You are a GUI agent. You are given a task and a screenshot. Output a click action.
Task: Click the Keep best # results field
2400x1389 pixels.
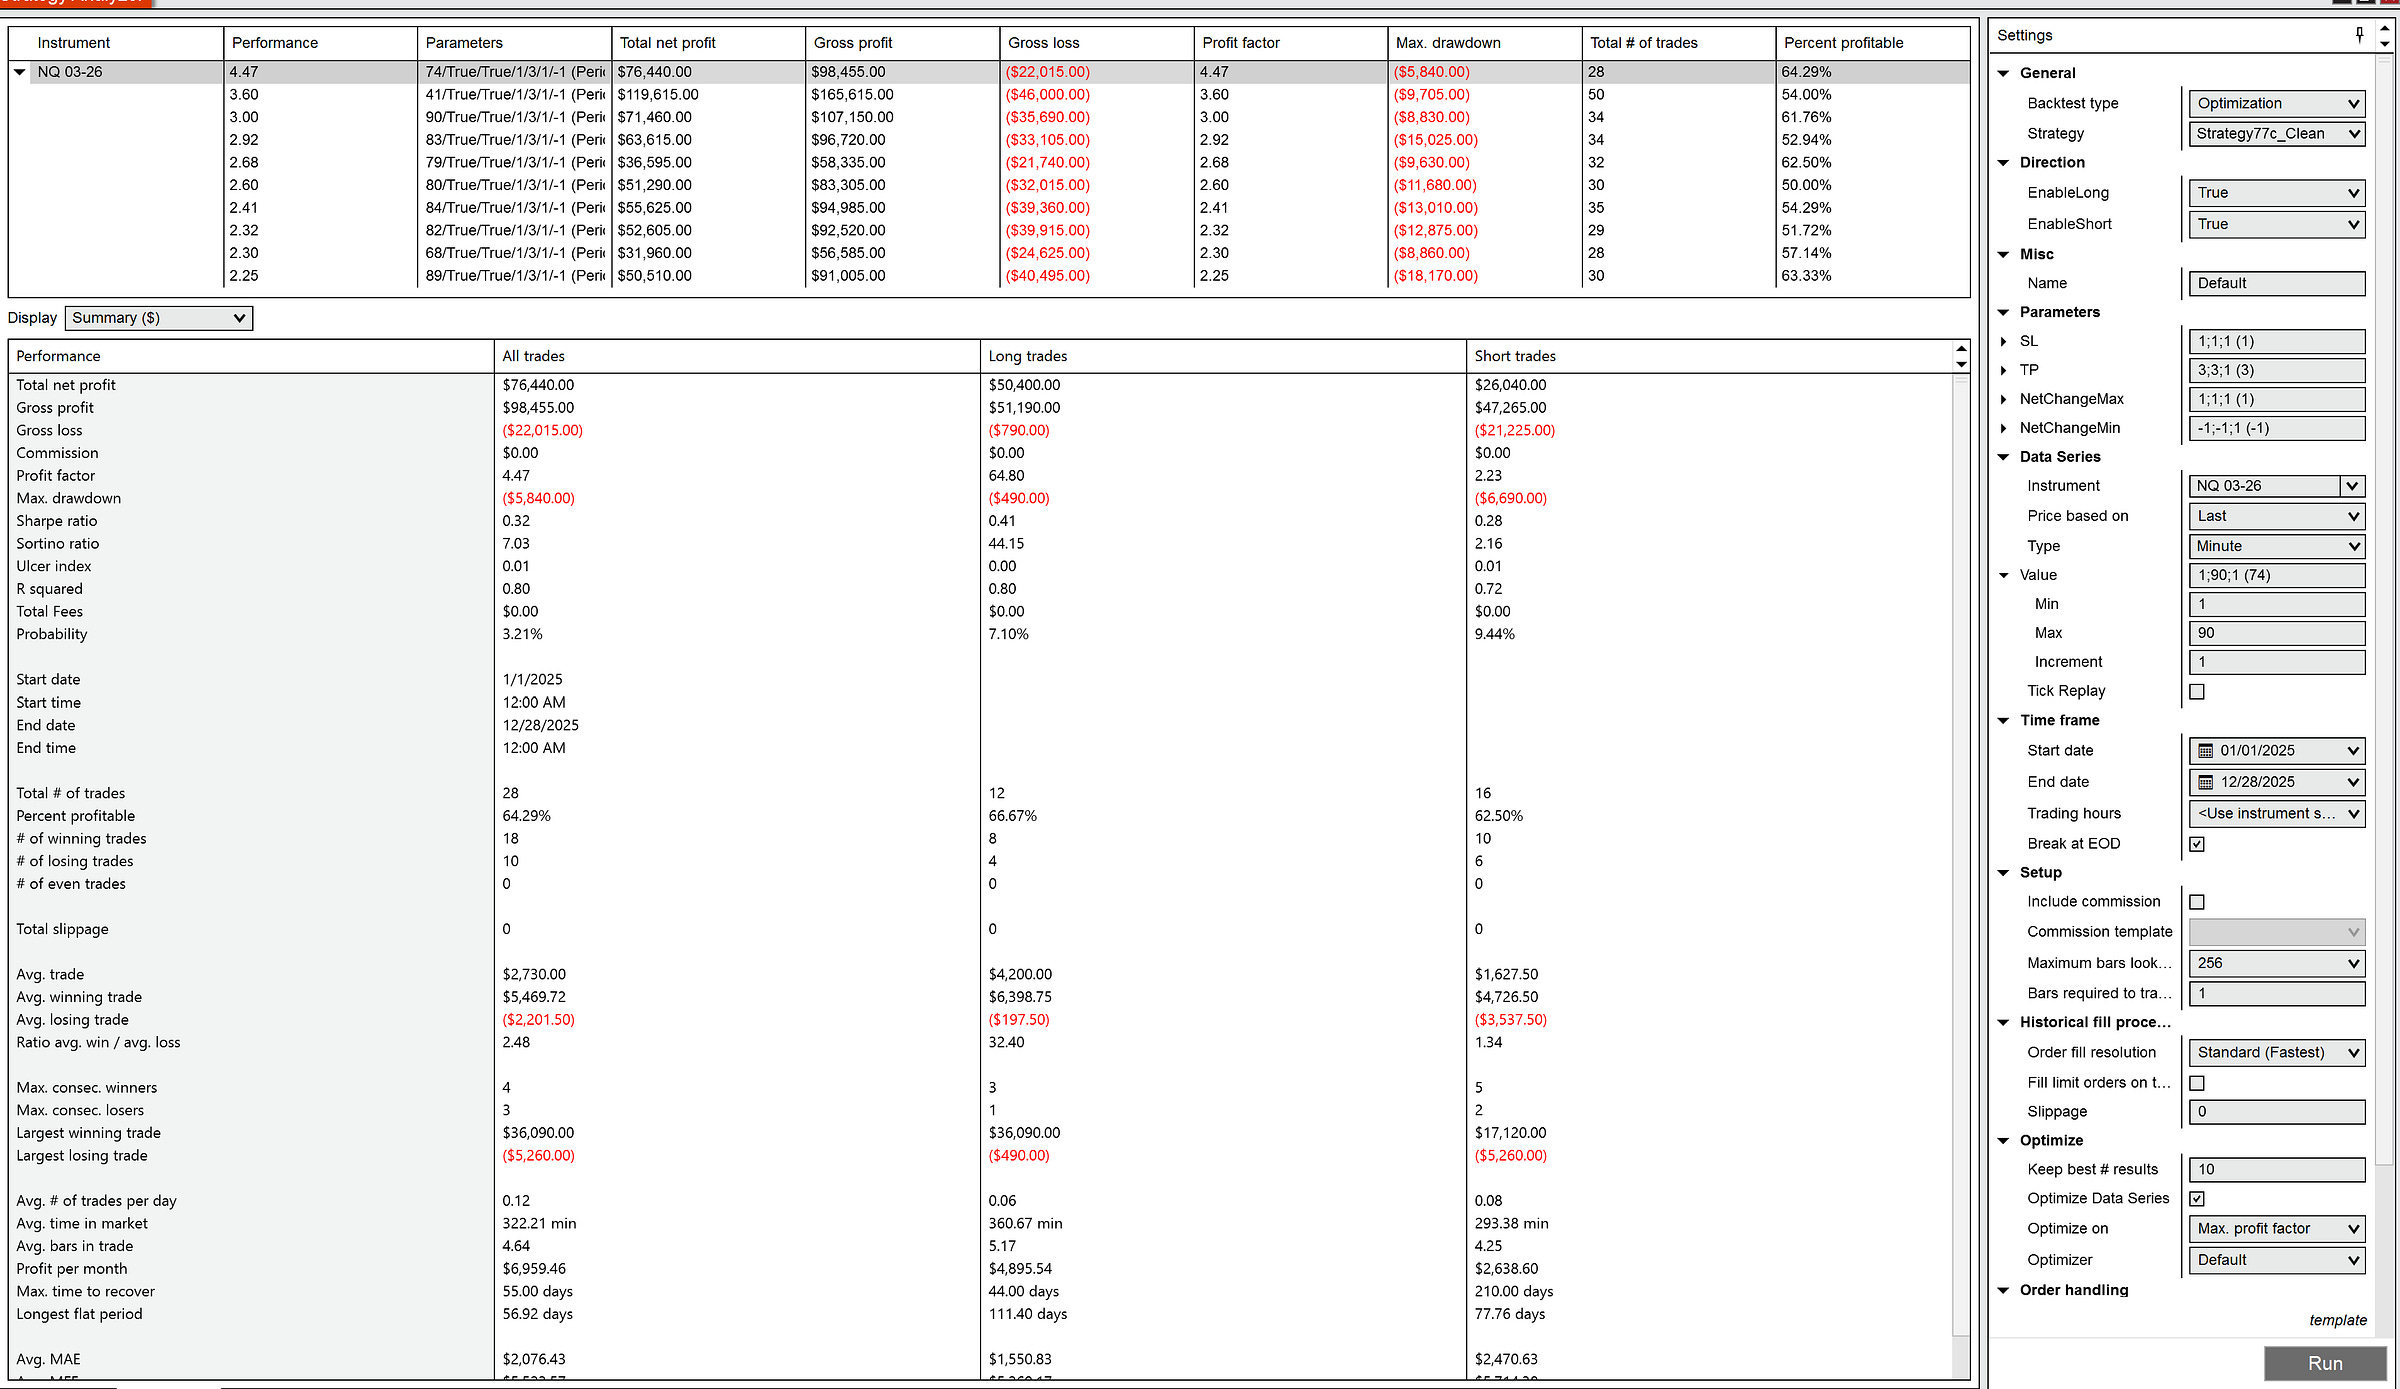tap(2276, 1170)
